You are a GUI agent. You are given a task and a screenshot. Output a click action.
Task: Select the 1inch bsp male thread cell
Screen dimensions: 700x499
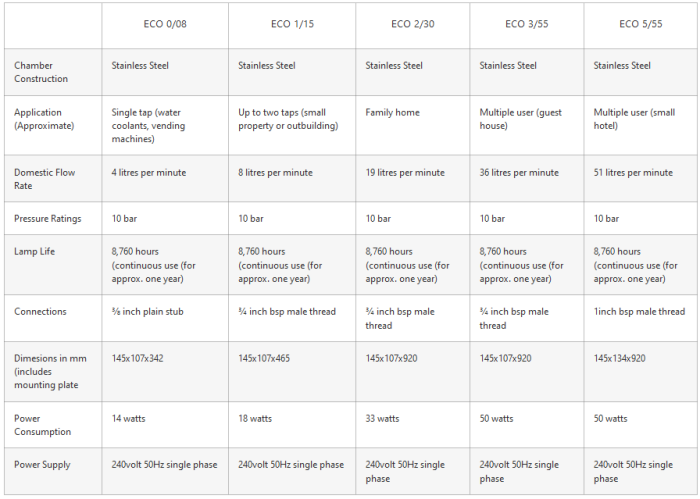pyautogui.click(x=639, y=311)
